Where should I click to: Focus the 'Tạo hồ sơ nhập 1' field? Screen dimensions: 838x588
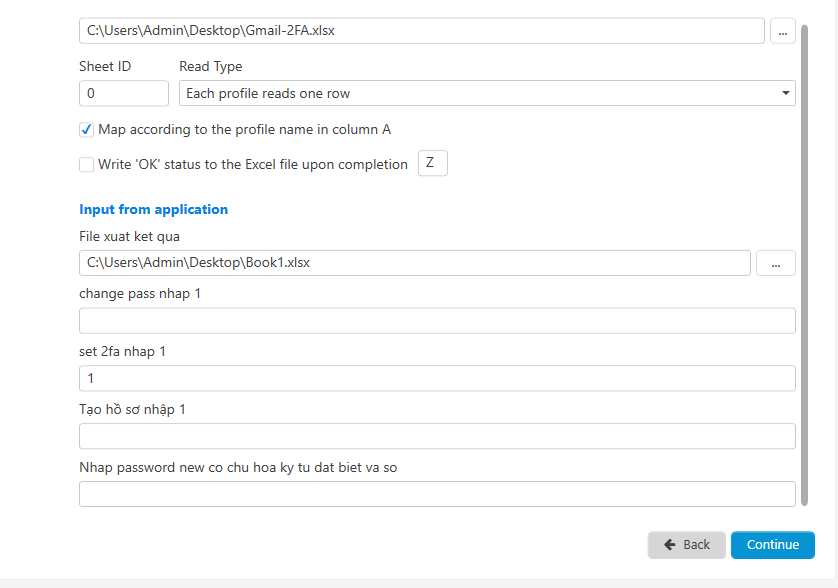tap(437, 436)
